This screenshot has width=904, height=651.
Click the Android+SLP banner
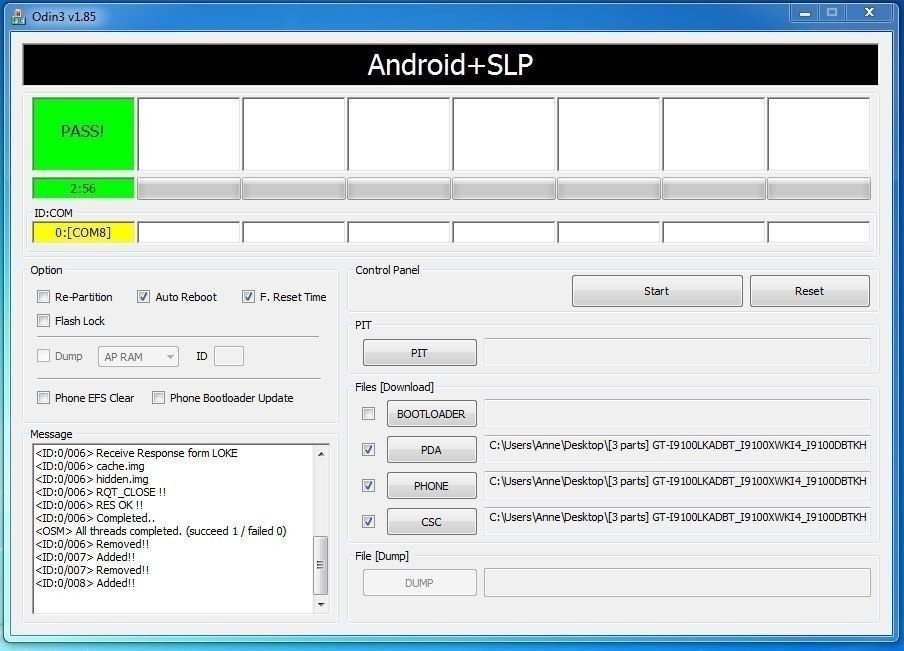pyautogui.click(x=450, y=65)
